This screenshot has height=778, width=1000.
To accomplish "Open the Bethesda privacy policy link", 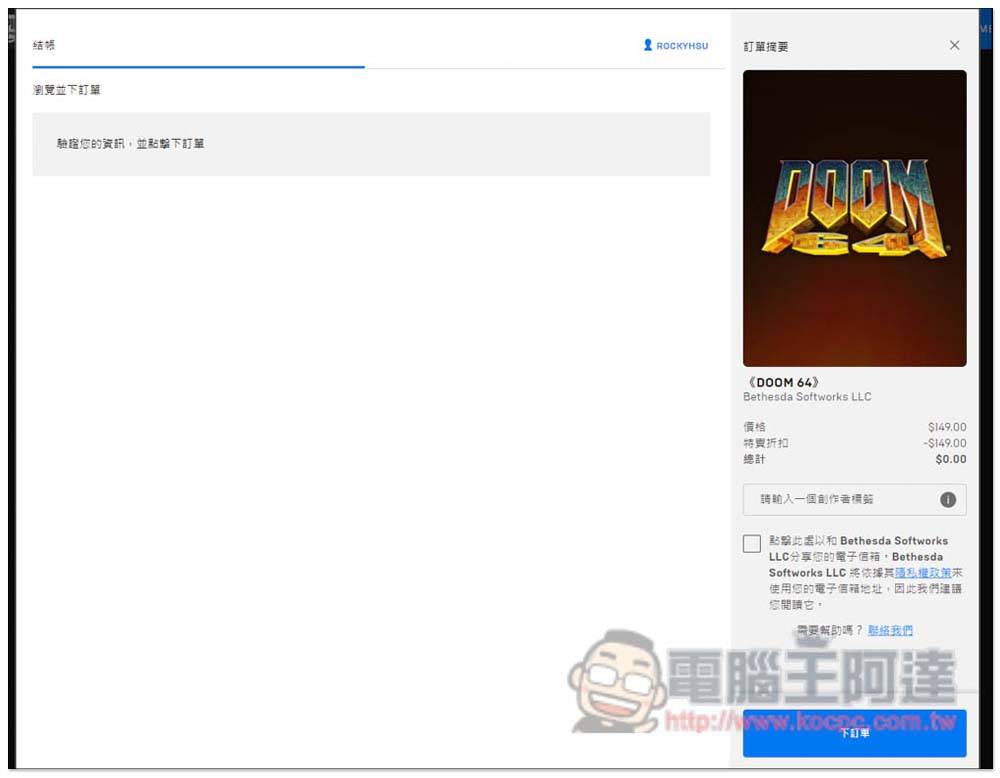I will click(923, 573).
